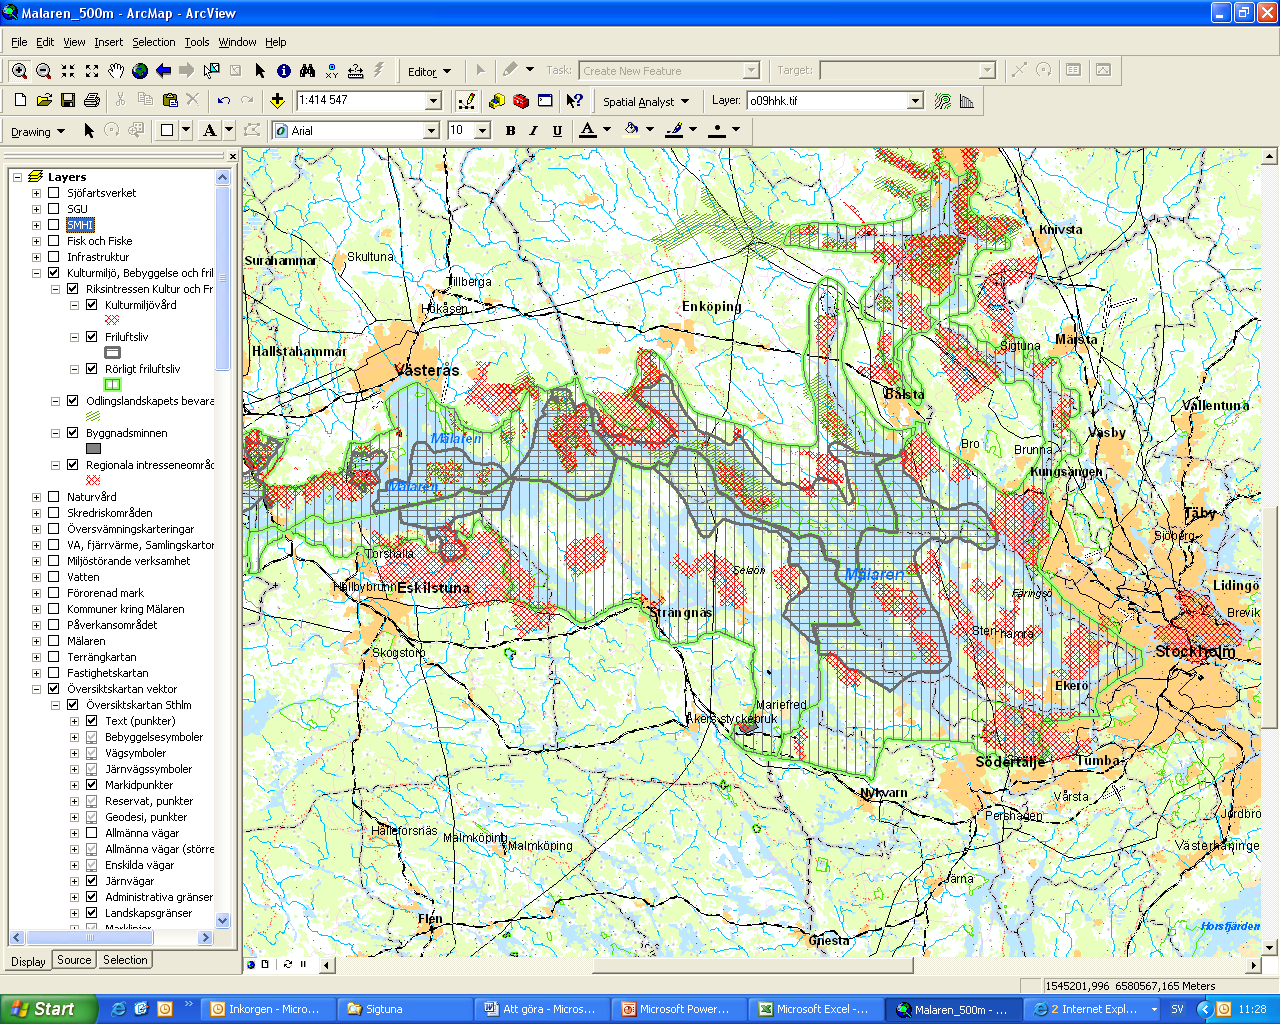Expand the Vatten layer group
The image size is (1280, 1024).
click(x=36, y=577)
